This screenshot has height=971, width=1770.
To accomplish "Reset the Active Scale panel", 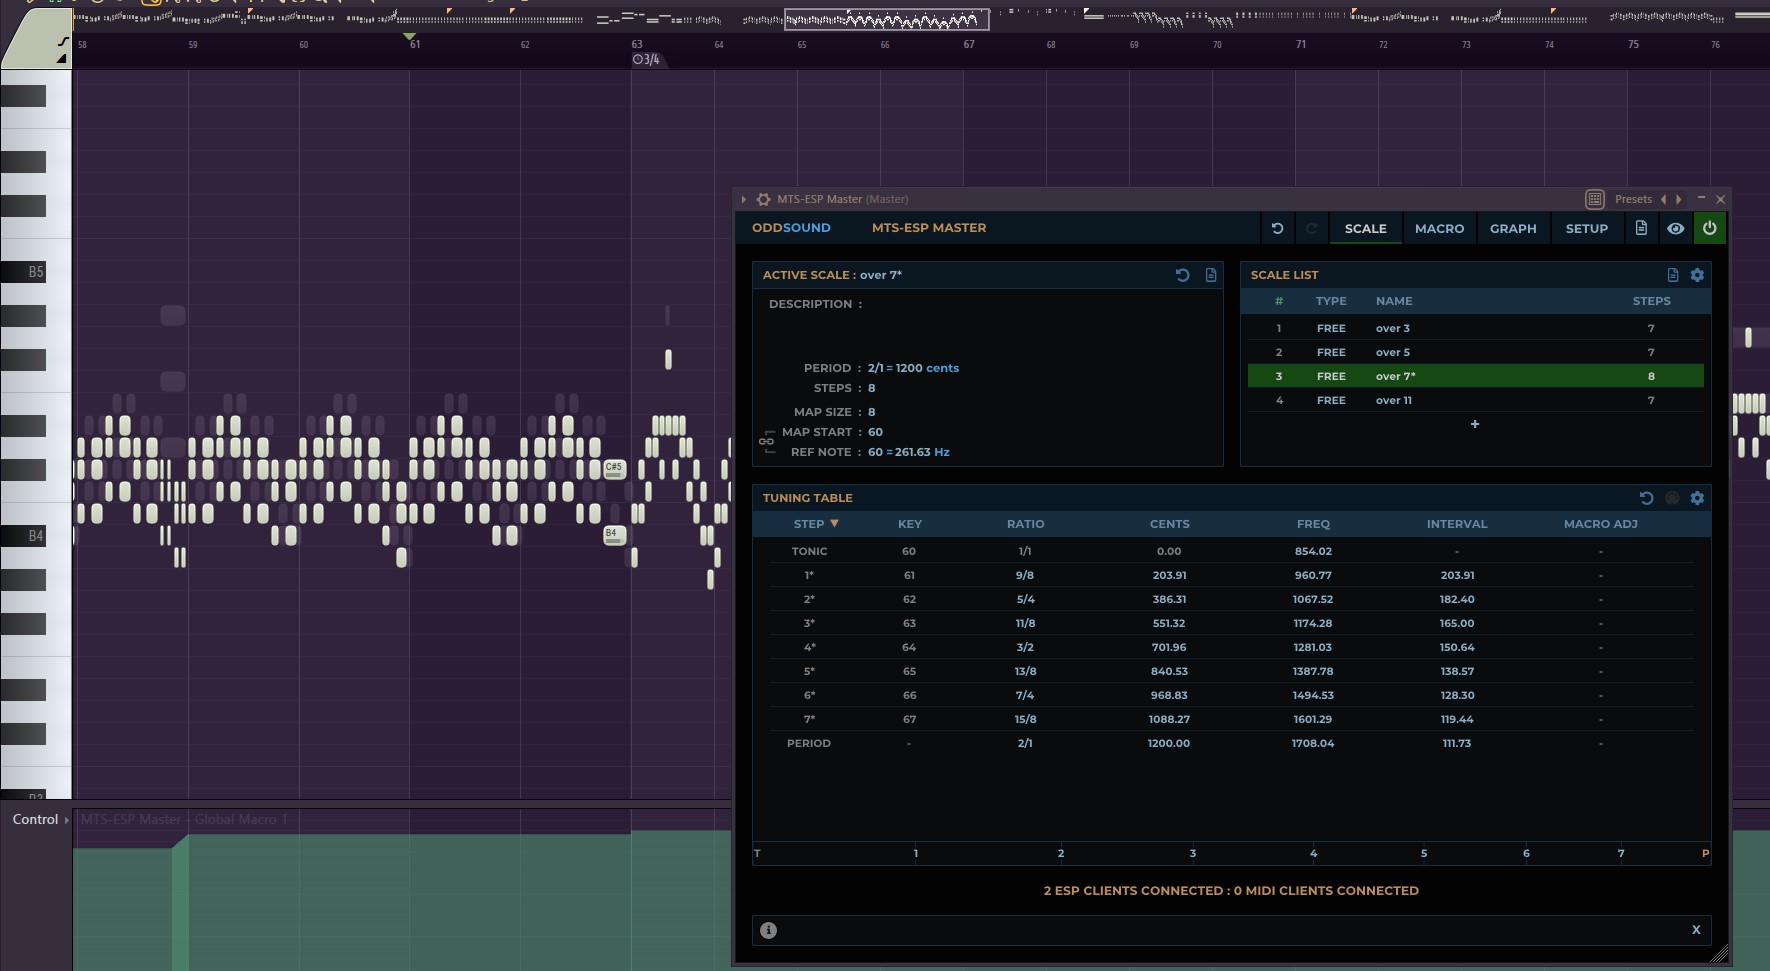I will (x=1182, y=275).
